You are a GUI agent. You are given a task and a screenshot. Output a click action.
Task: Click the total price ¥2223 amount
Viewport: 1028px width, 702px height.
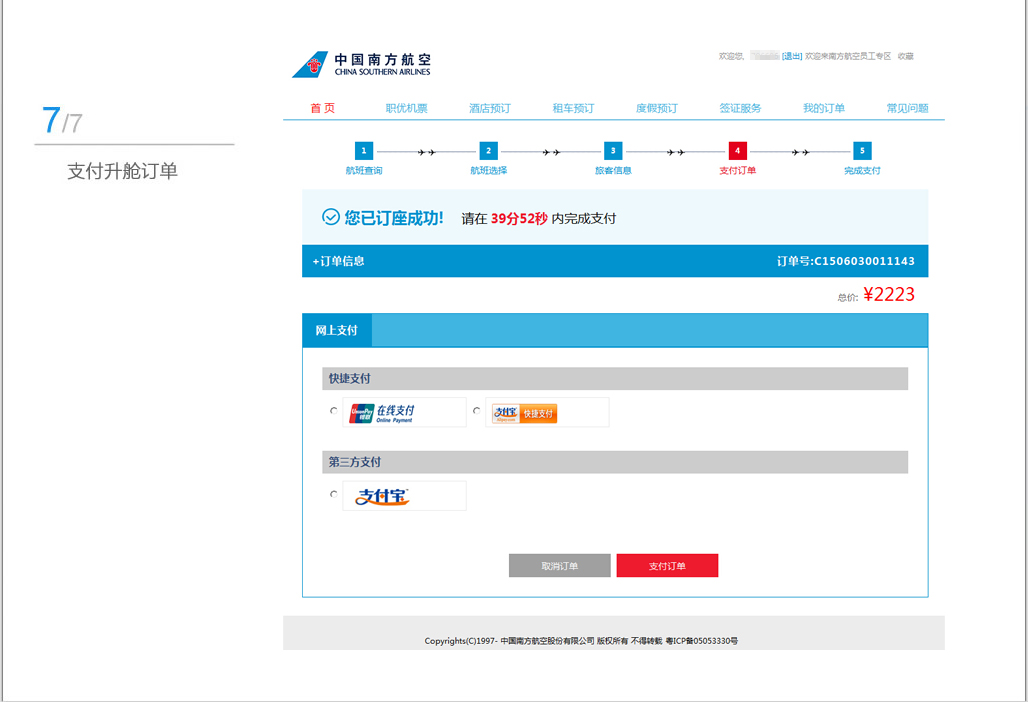coord(889,293)
